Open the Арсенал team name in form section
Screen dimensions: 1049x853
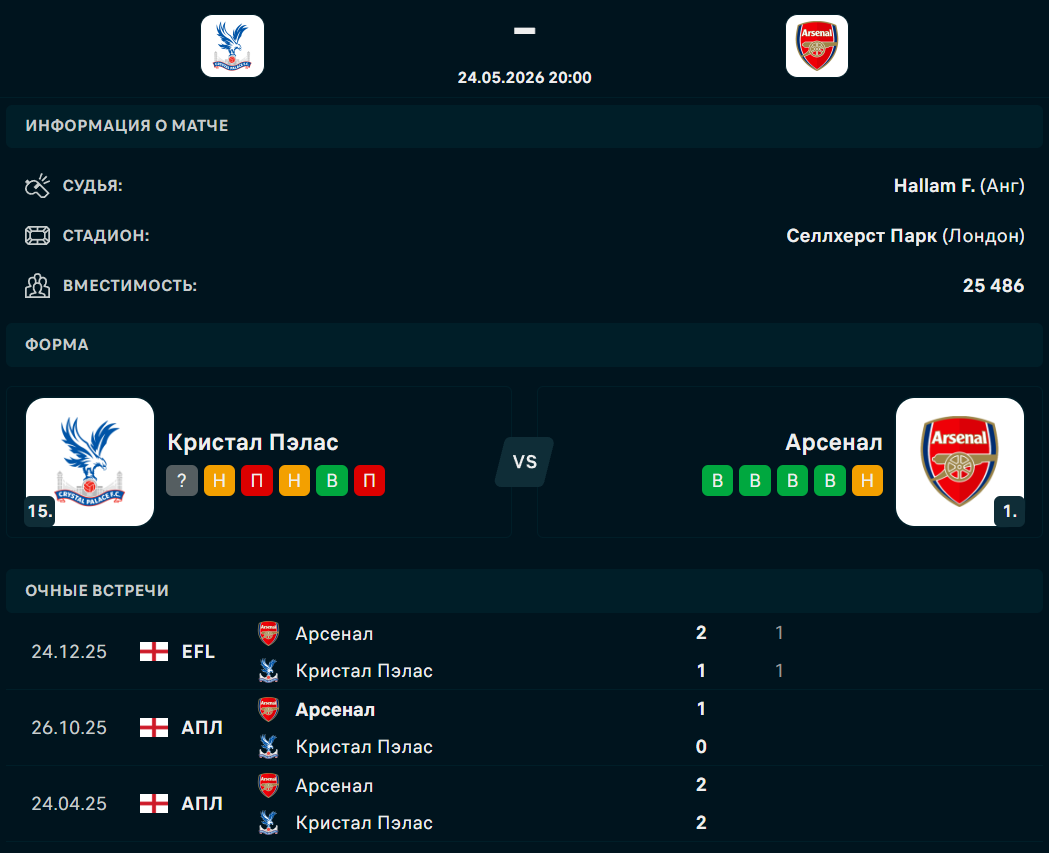coord(834,442)
